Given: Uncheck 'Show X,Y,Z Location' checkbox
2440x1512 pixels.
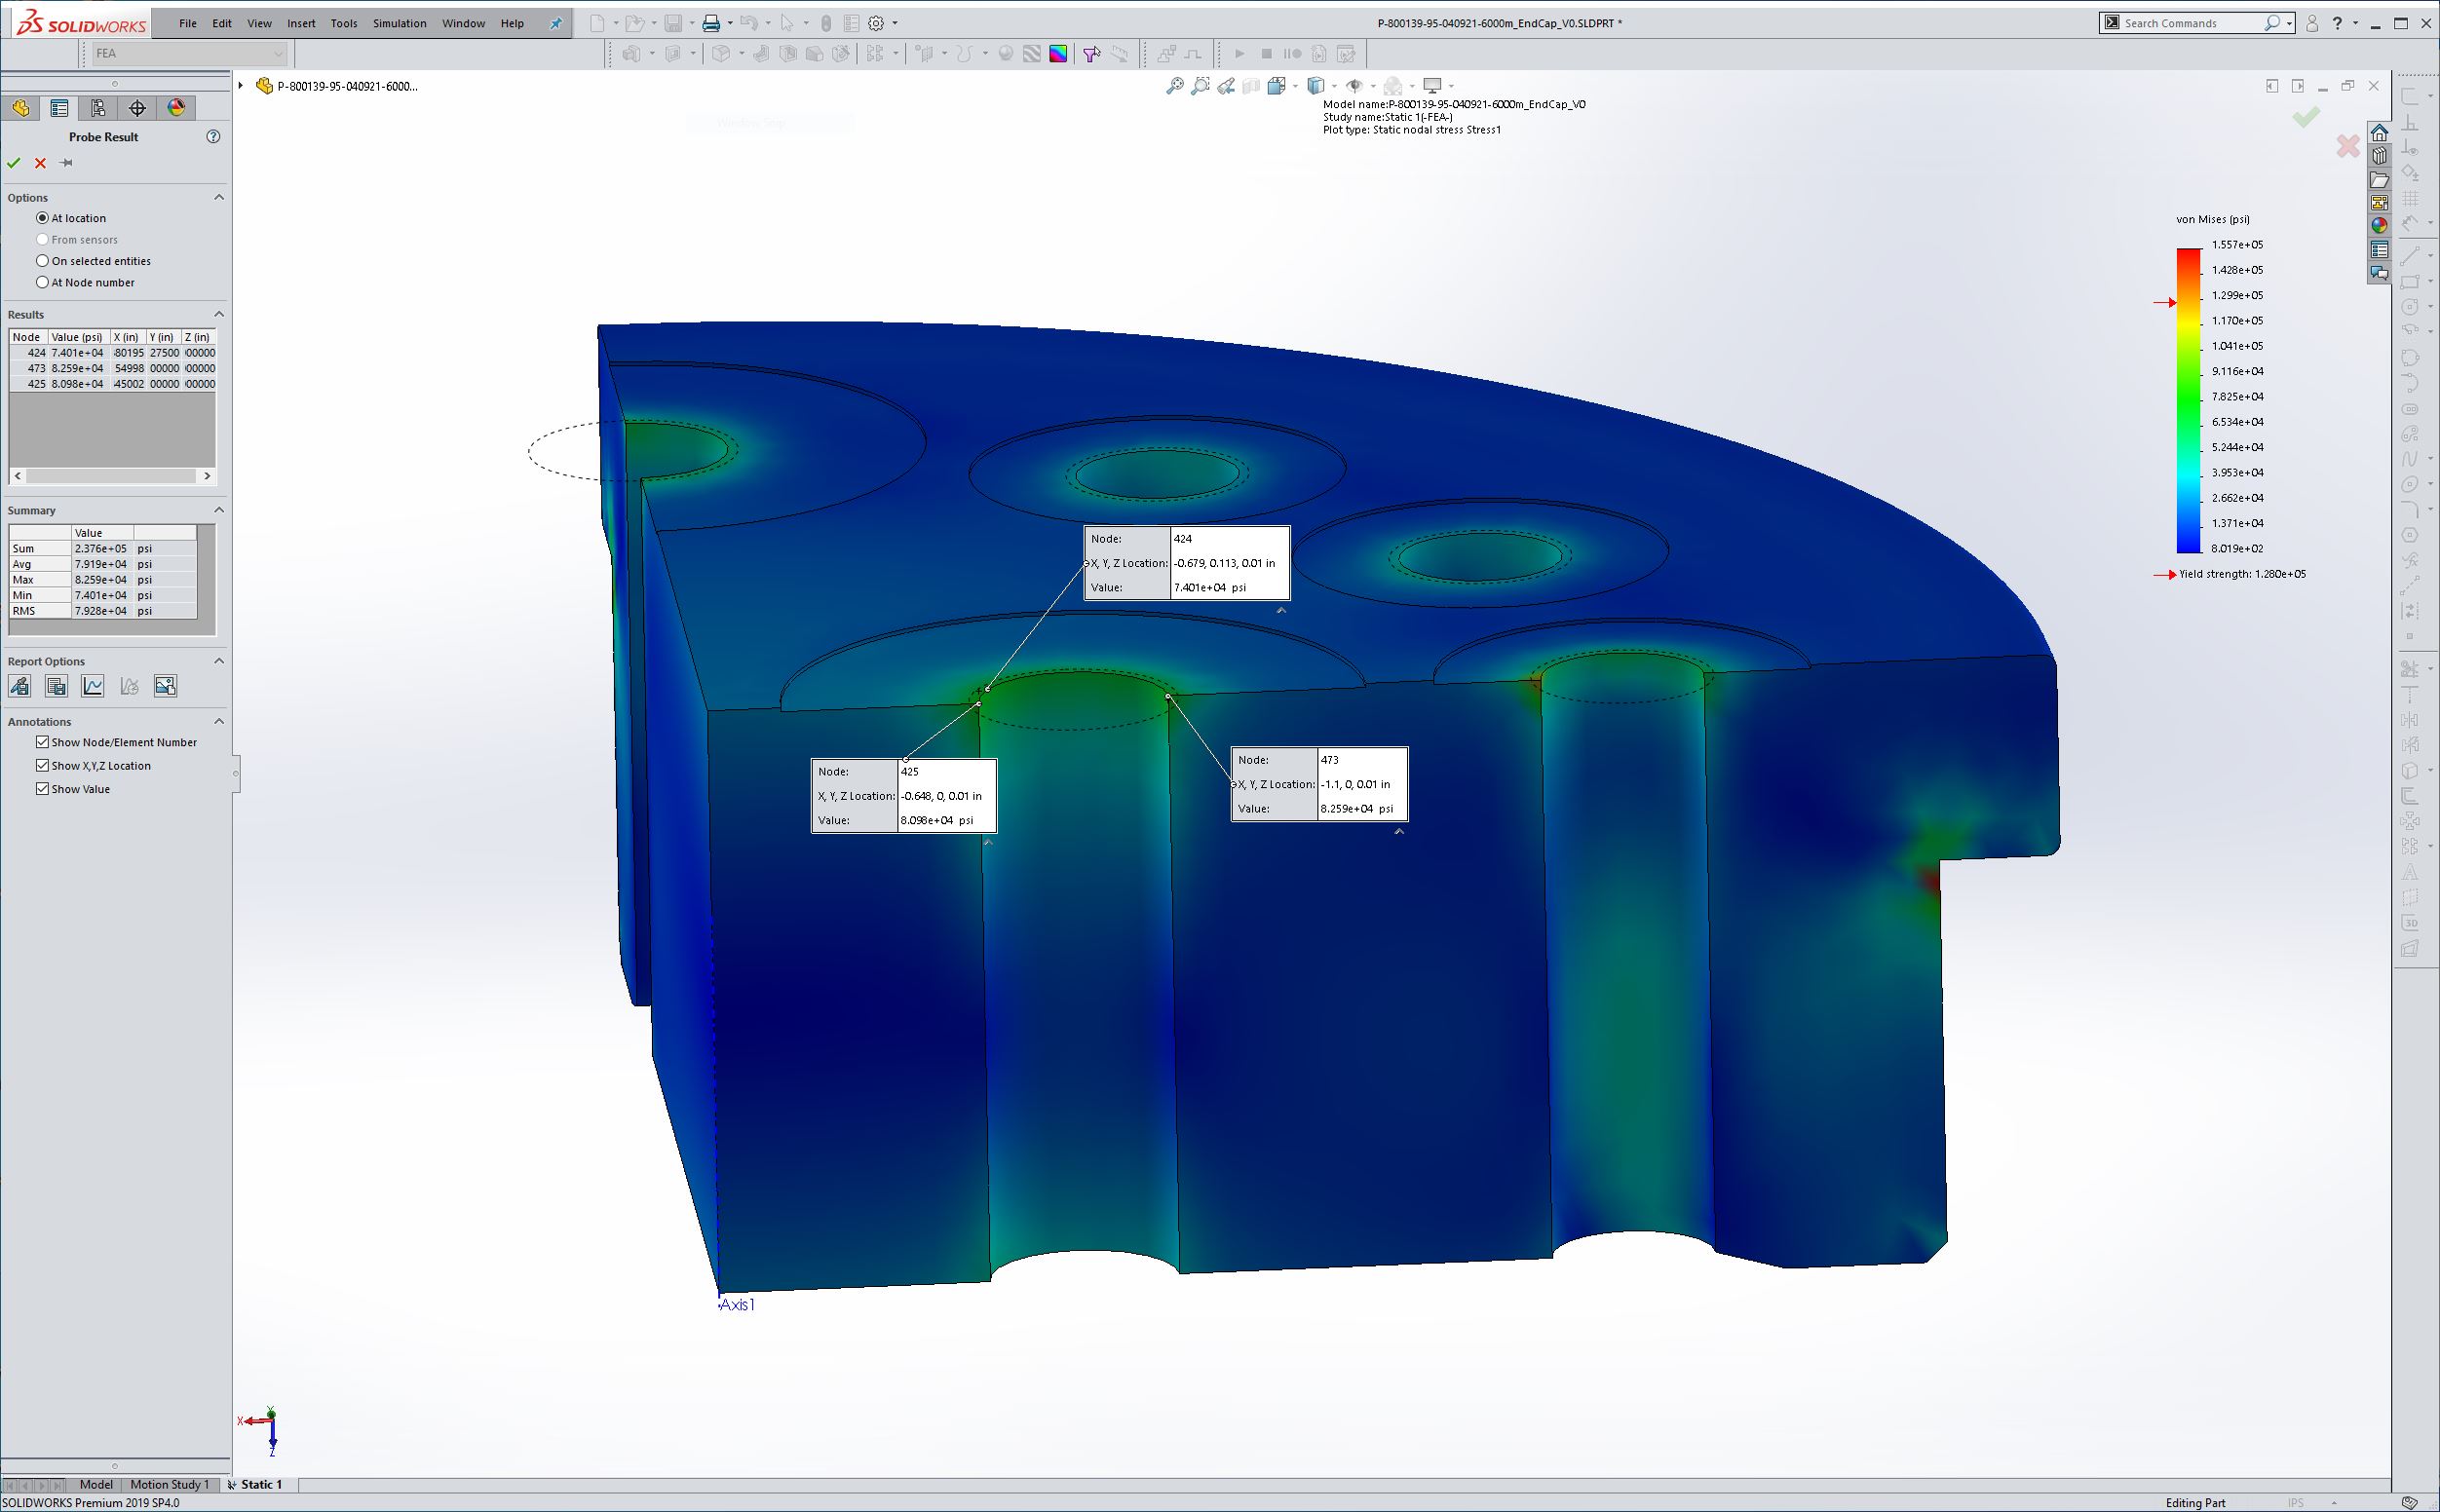Looking at the screenshot, I should 42,766.
